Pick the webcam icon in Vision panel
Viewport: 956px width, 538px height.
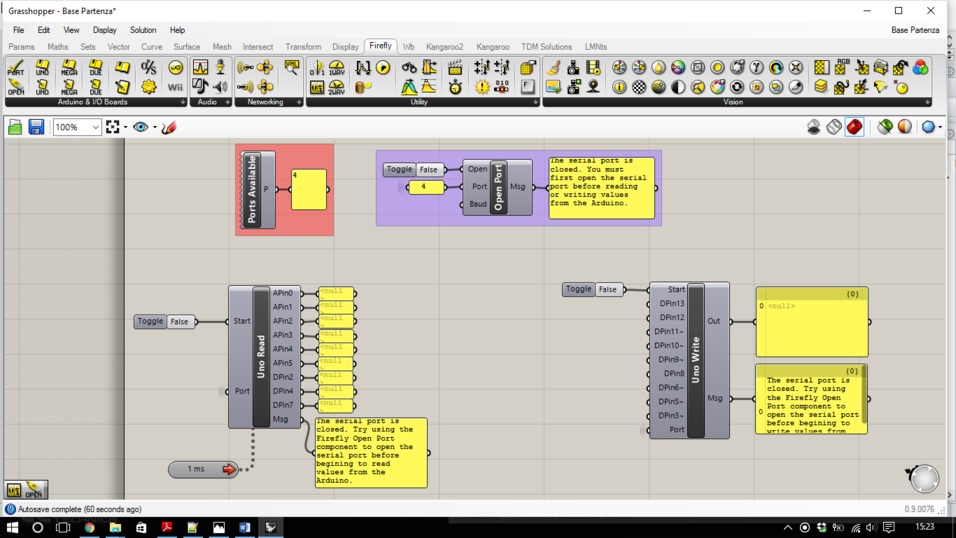coord(593,87)
